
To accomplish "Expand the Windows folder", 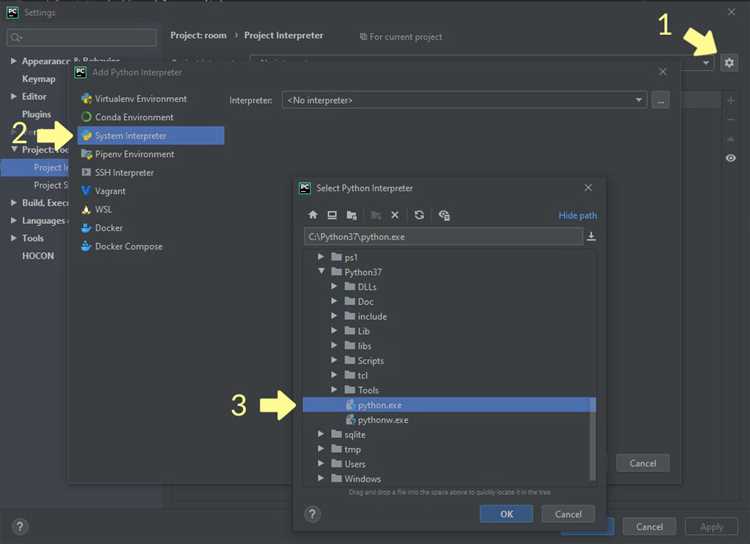I will (x=320, y=478).
